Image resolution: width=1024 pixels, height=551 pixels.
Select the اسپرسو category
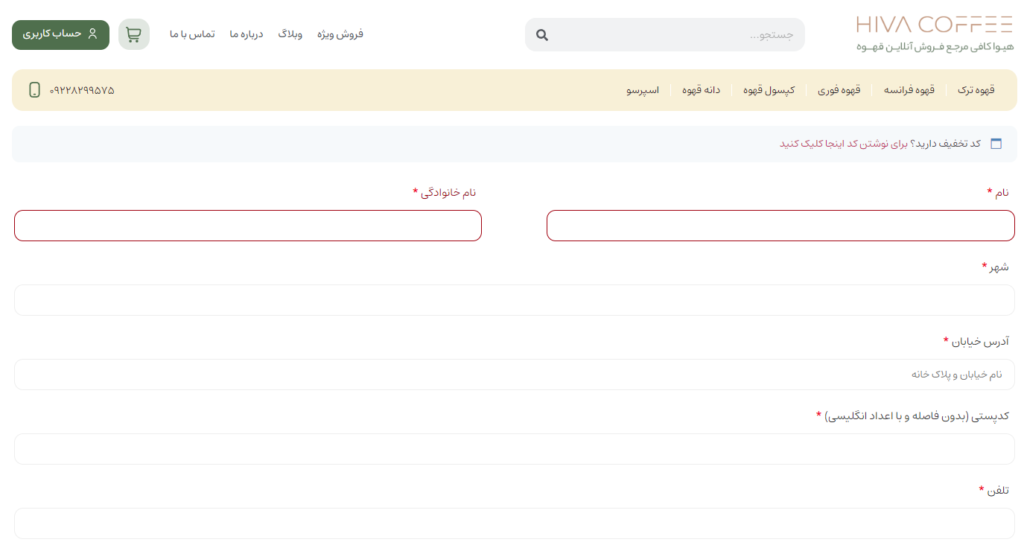coord(642,90)
